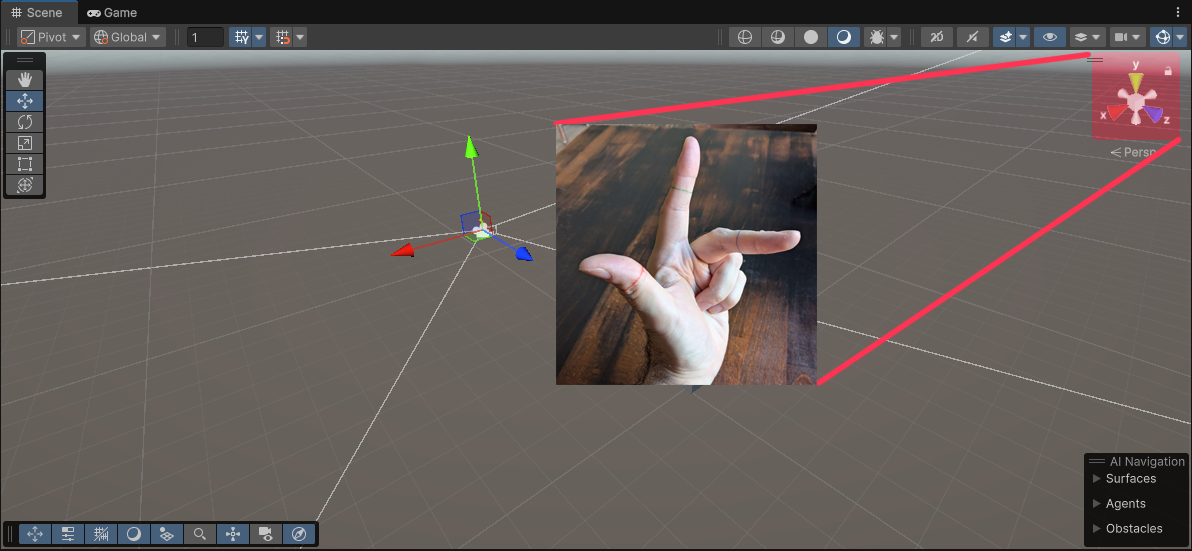Toggle 2D view mode button

pos(937,37)
